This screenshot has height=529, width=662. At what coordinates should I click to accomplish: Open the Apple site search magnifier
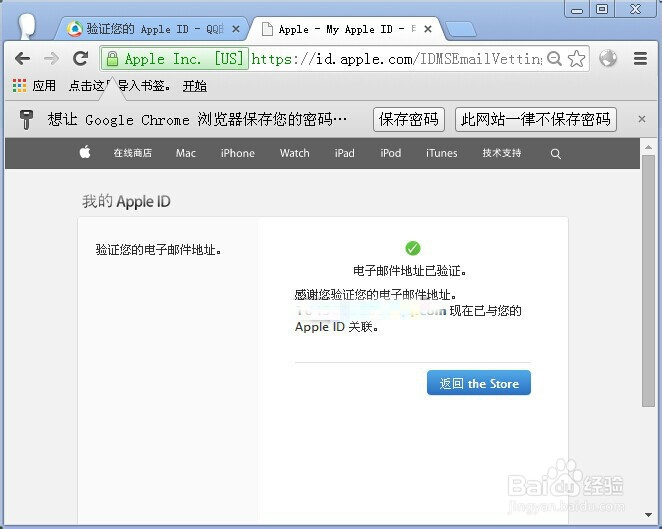tap(556, 154)
